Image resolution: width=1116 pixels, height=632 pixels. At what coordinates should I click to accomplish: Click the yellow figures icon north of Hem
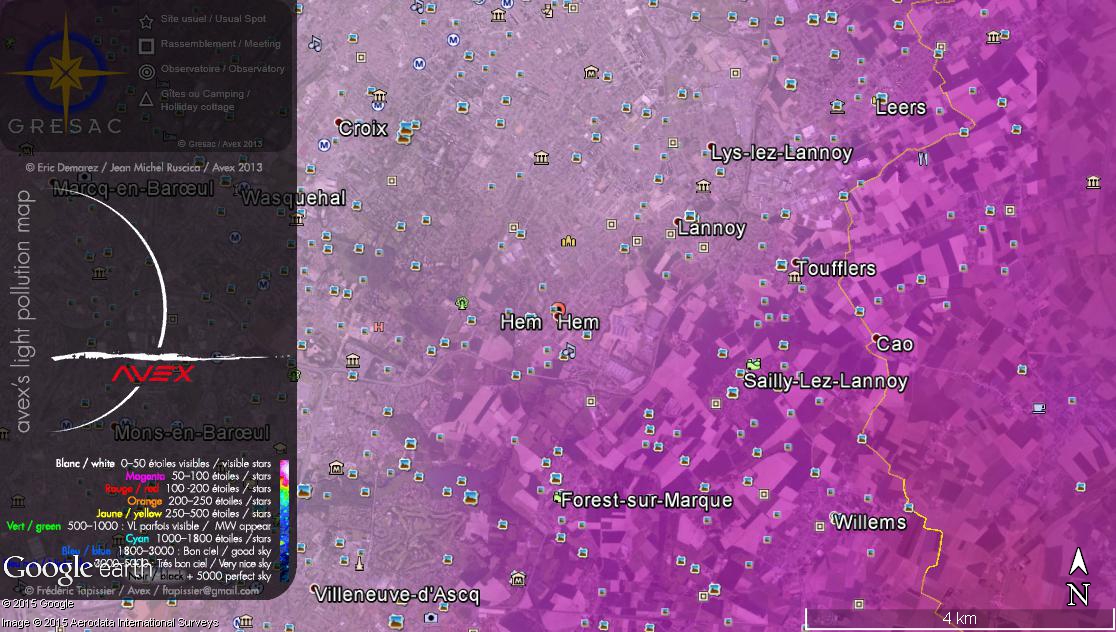568,241
